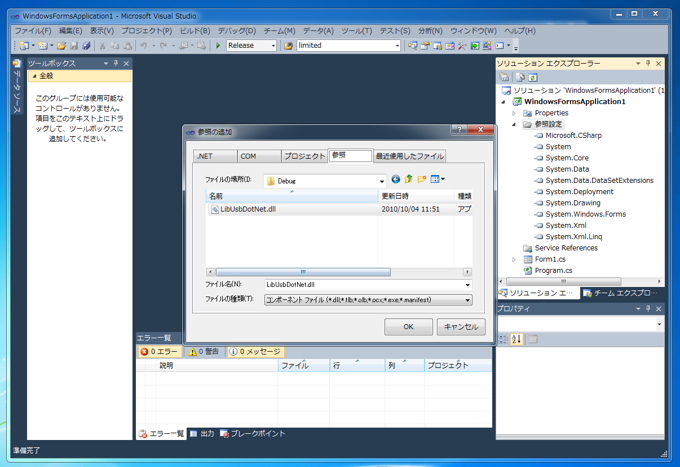The image size is (680, 467).
Task: Switch to the COM tab
Action: 259,156
